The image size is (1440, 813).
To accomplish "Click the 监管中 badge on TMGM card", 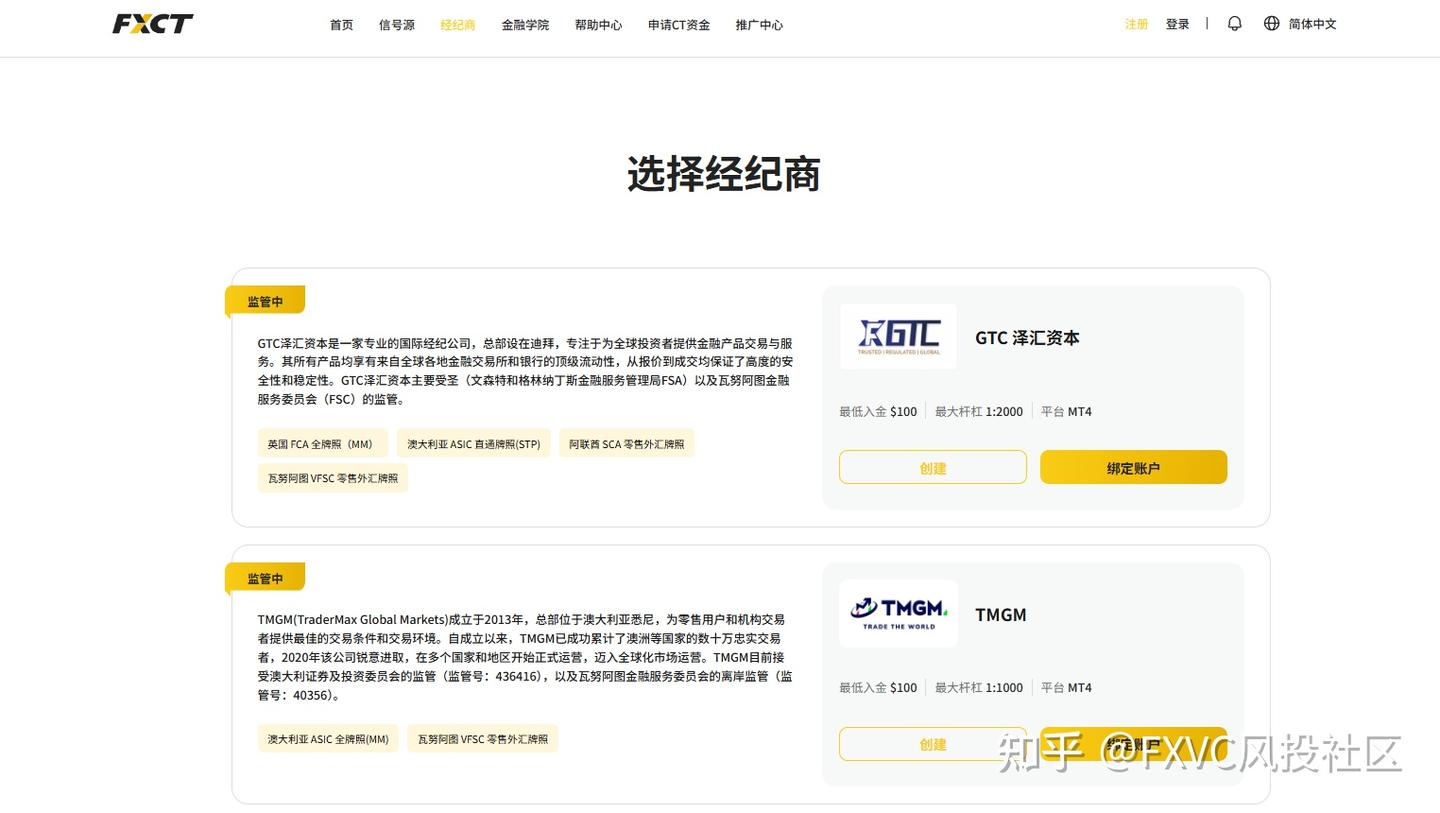I will pyautogui.click(x=265, y=578).
